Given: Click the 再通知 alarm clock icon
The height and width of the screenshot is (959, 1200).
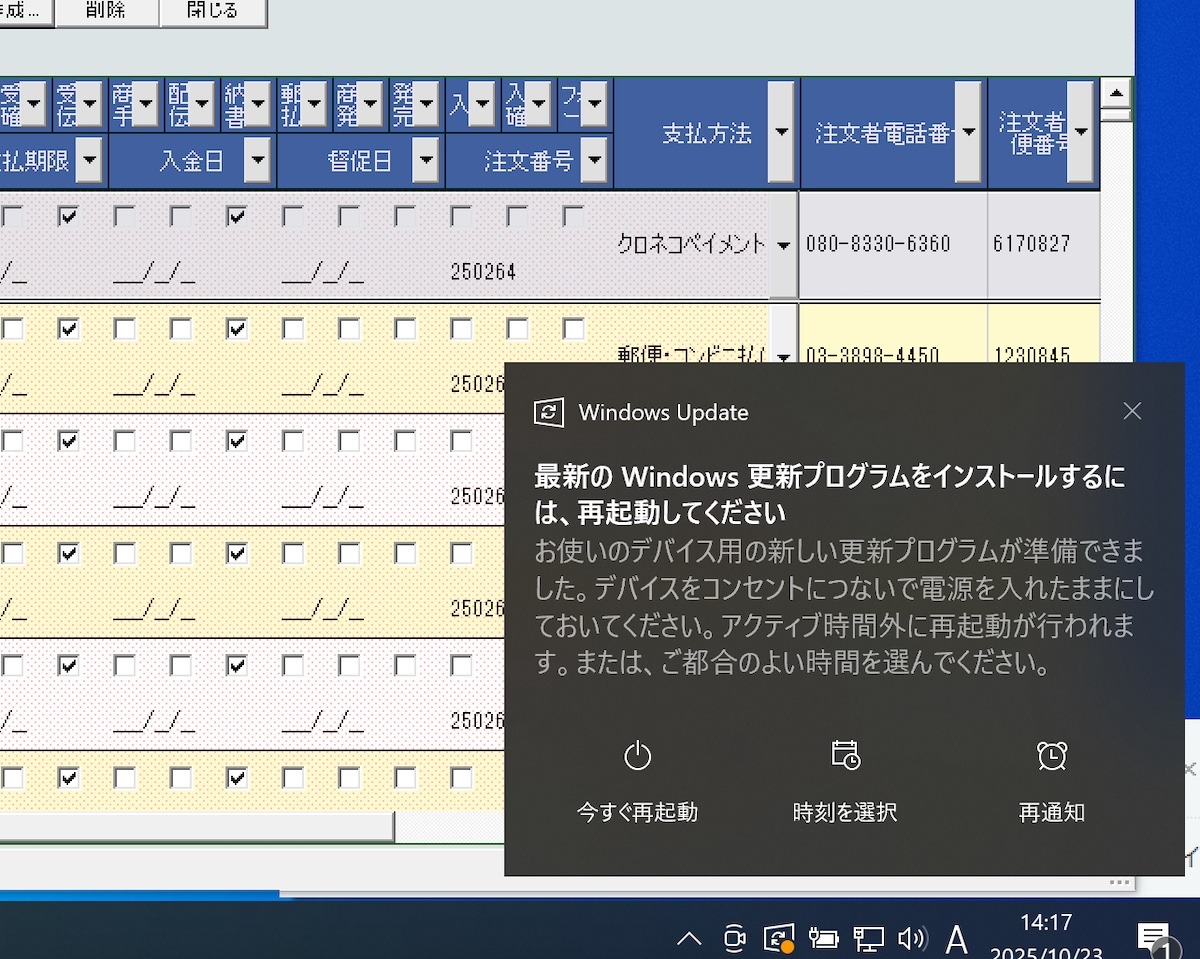Looking at the screenshot, I should tap(1051, 756).
